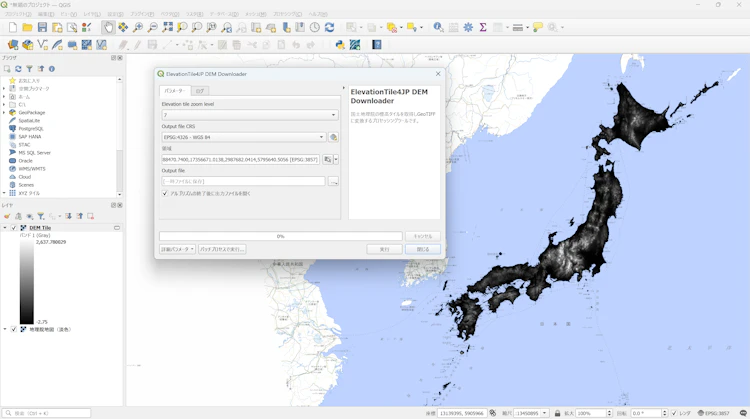Click the 実行 run button
Image resolution: width=750 pixels, height=419 pixels.
click(x=384, y=249)
